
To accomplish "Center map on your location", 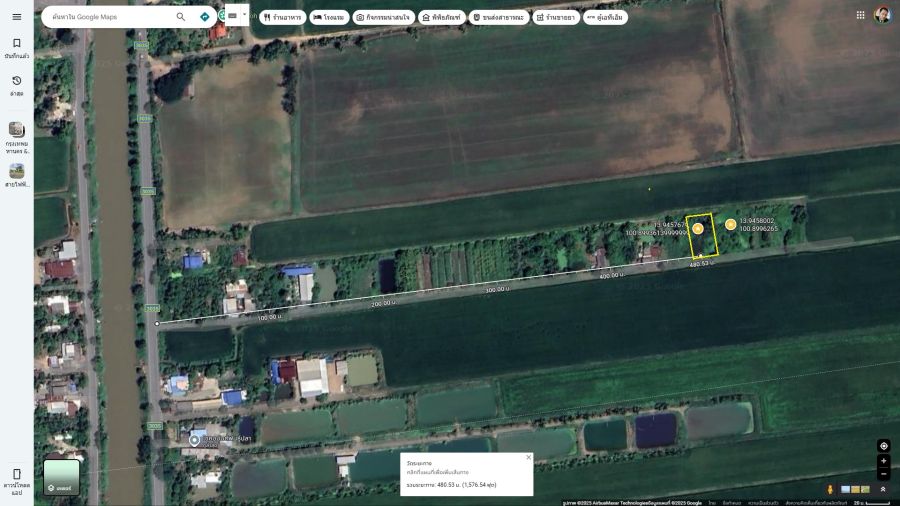I will click(x=883, y=446).
